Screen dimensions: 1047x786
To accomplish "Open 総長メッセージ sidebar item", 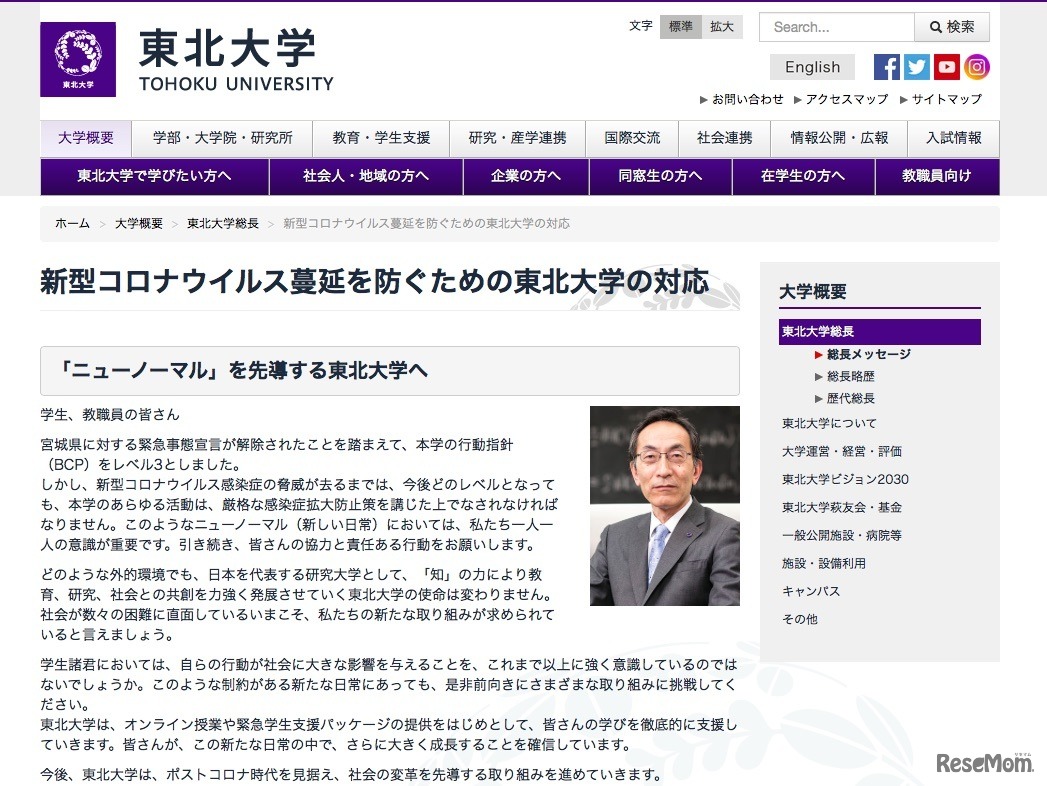I will tap(868, 355).
